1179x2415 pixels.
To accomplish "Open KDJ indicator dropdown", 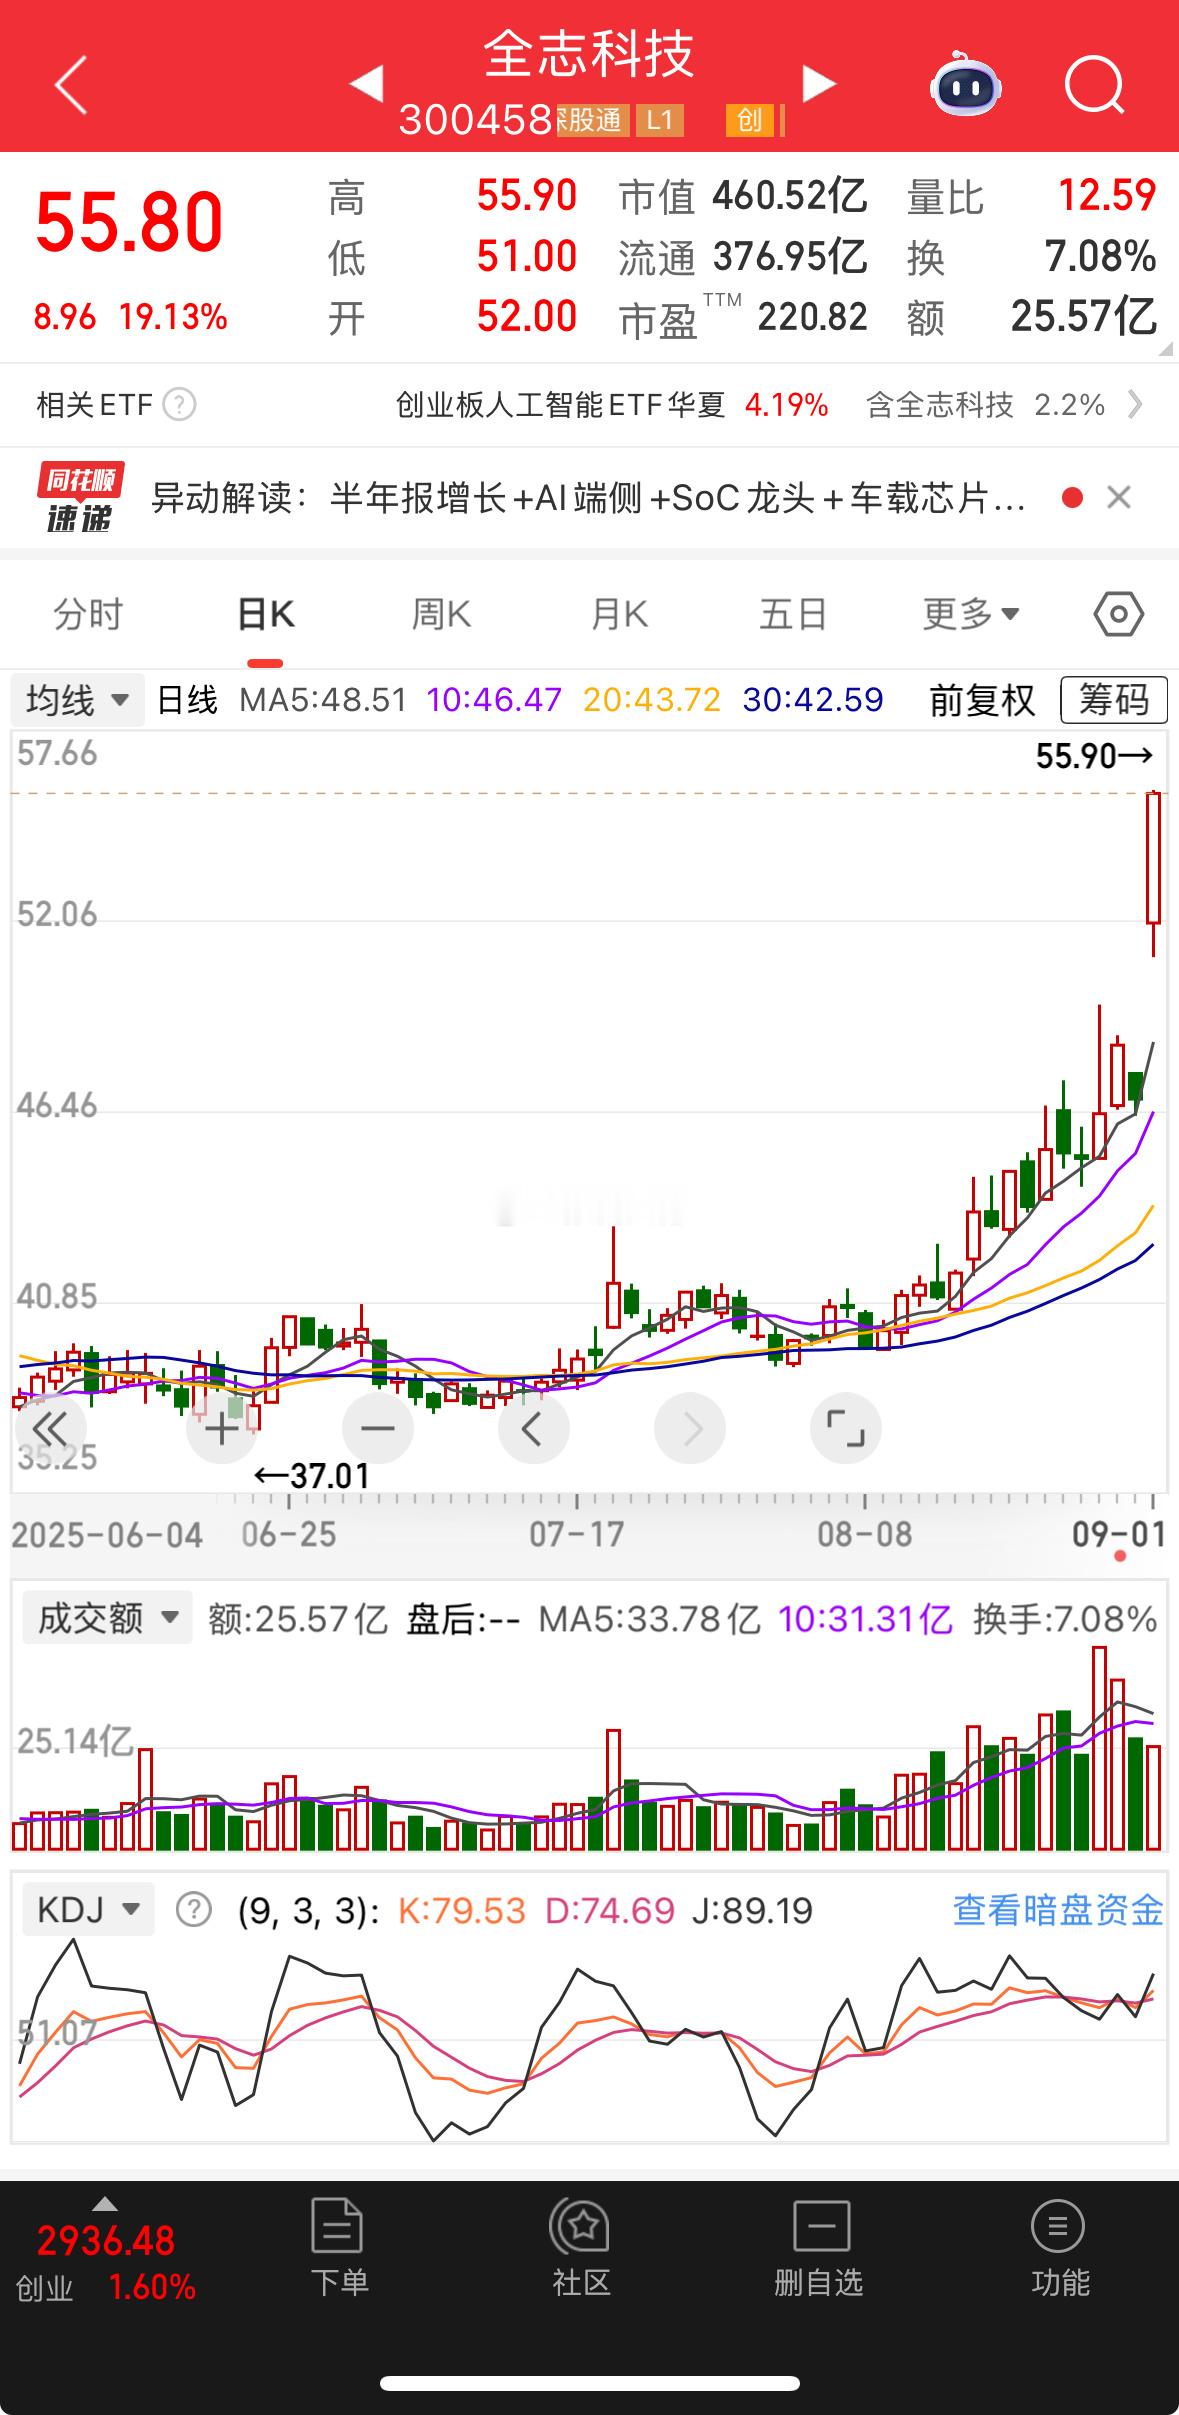I will click(88, 1910).
